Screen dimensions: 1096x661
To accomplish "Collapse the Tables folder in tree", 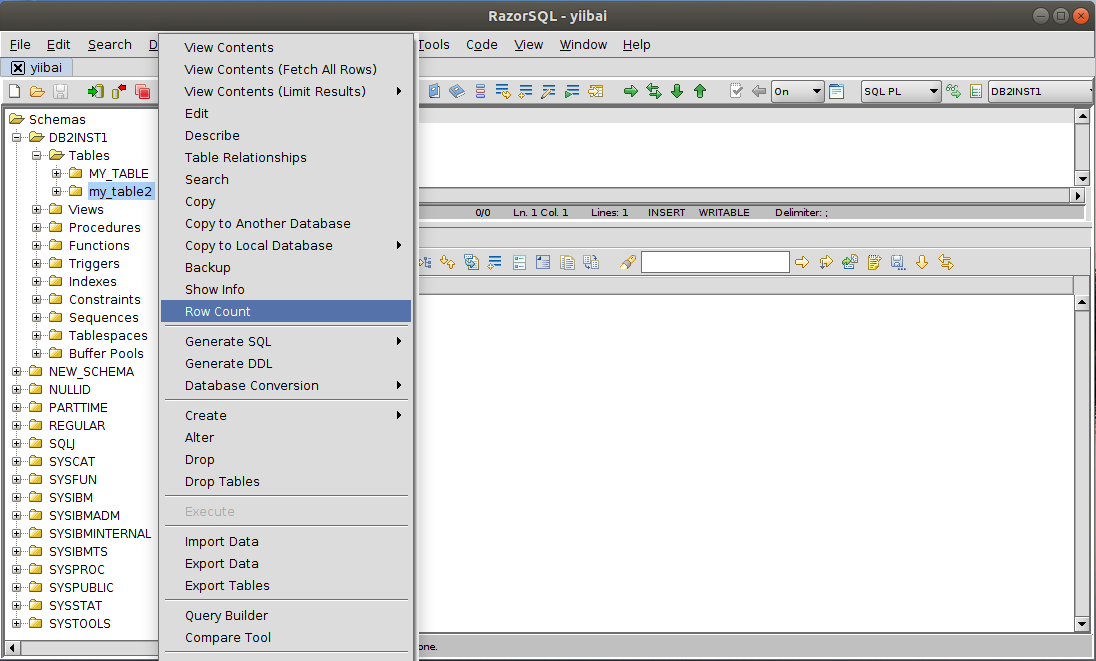I will 37,156.
